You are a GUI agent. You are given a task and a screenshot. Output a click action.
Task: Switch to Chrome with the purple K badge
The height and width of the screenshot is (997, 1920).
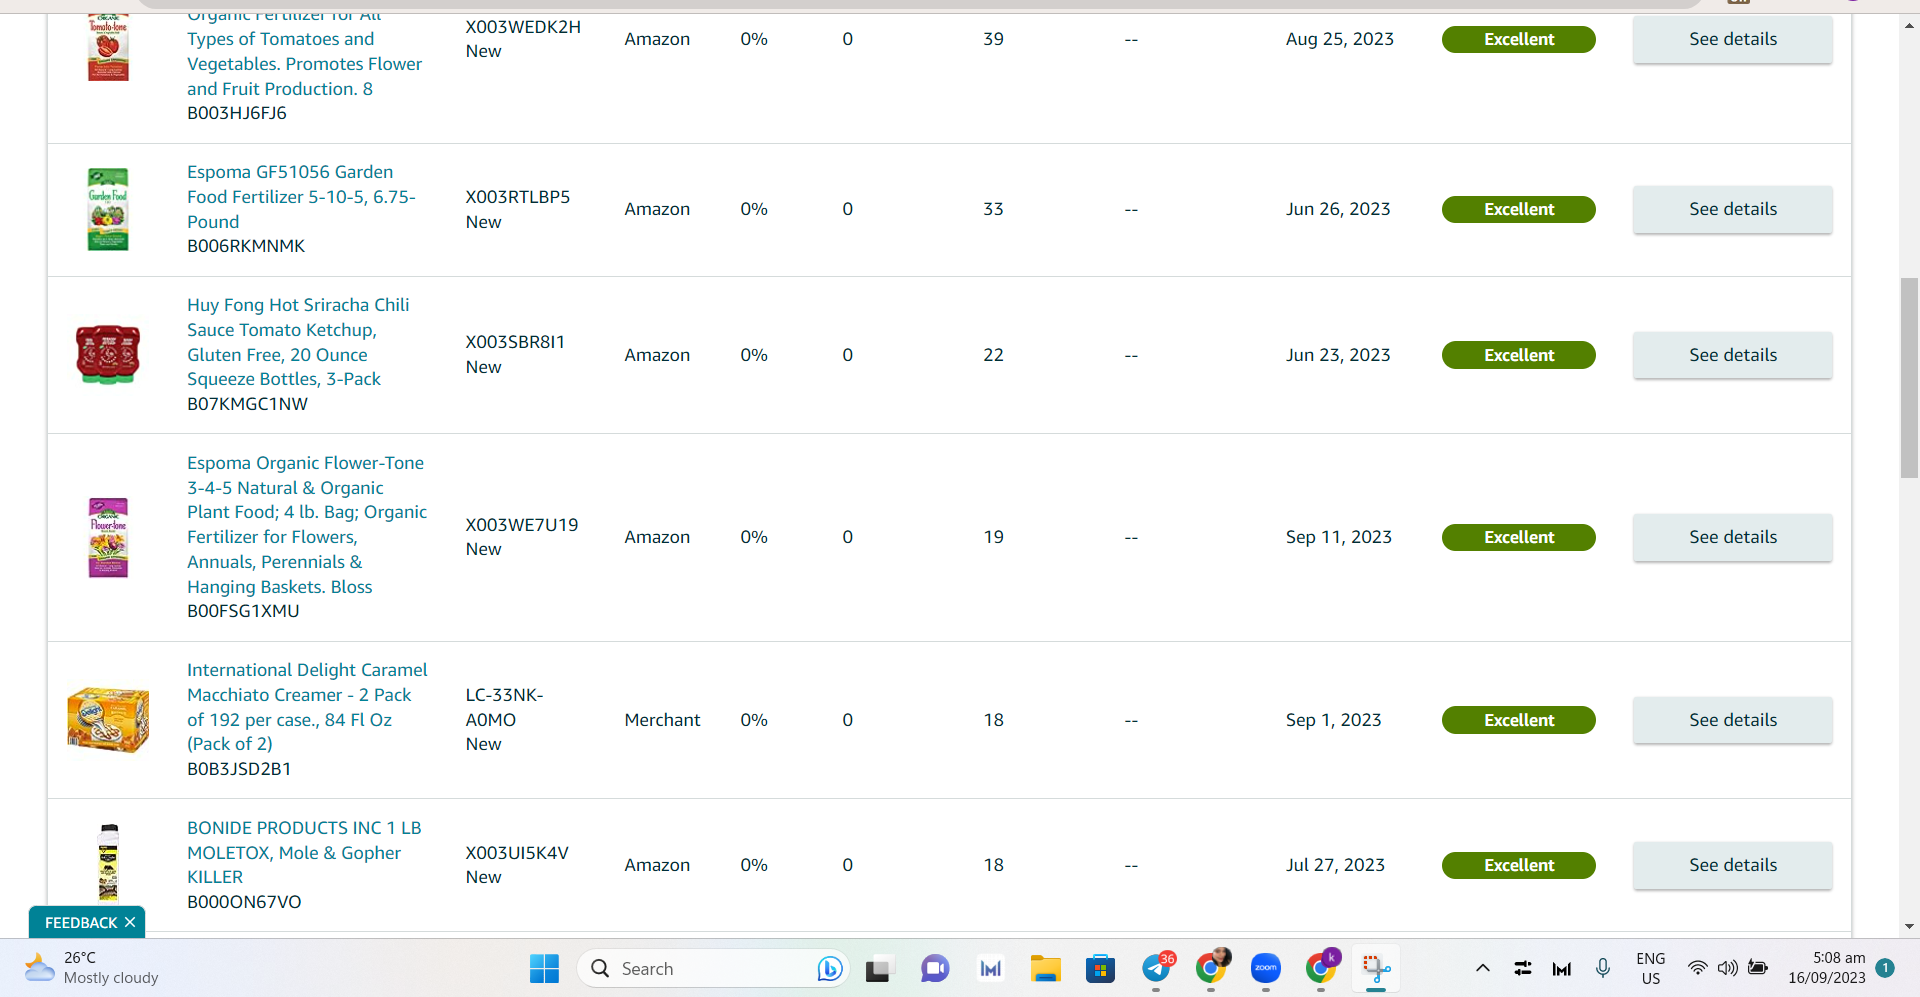point(1322,968)
